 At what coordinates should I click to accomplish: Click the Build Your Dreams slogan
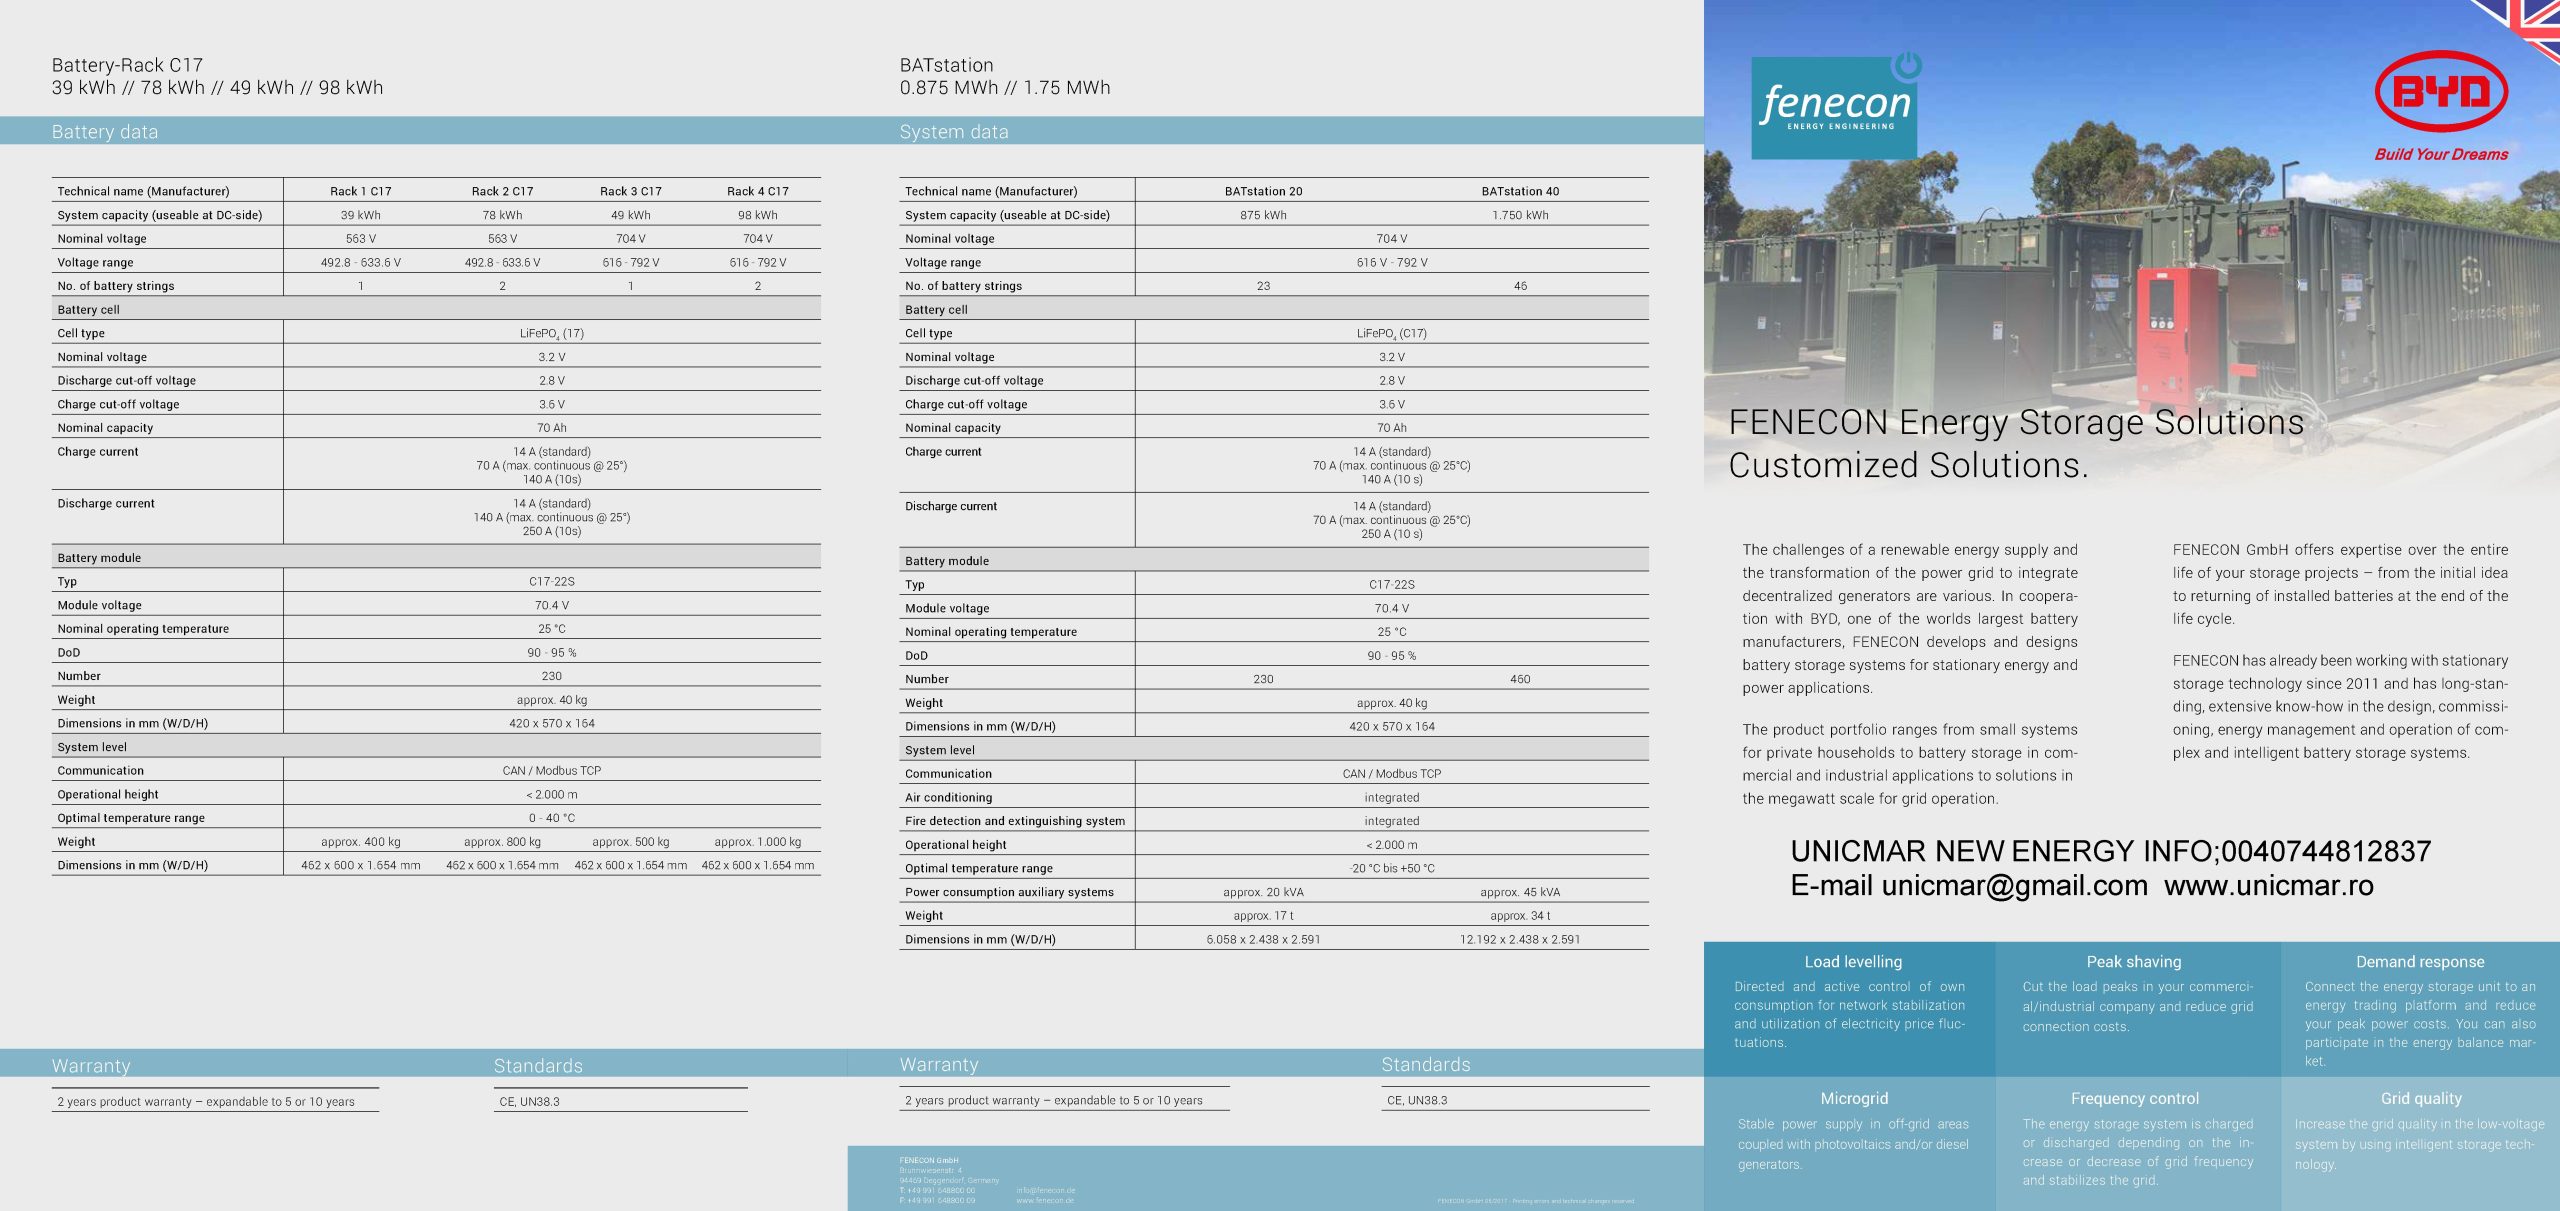pos(2440,154)
